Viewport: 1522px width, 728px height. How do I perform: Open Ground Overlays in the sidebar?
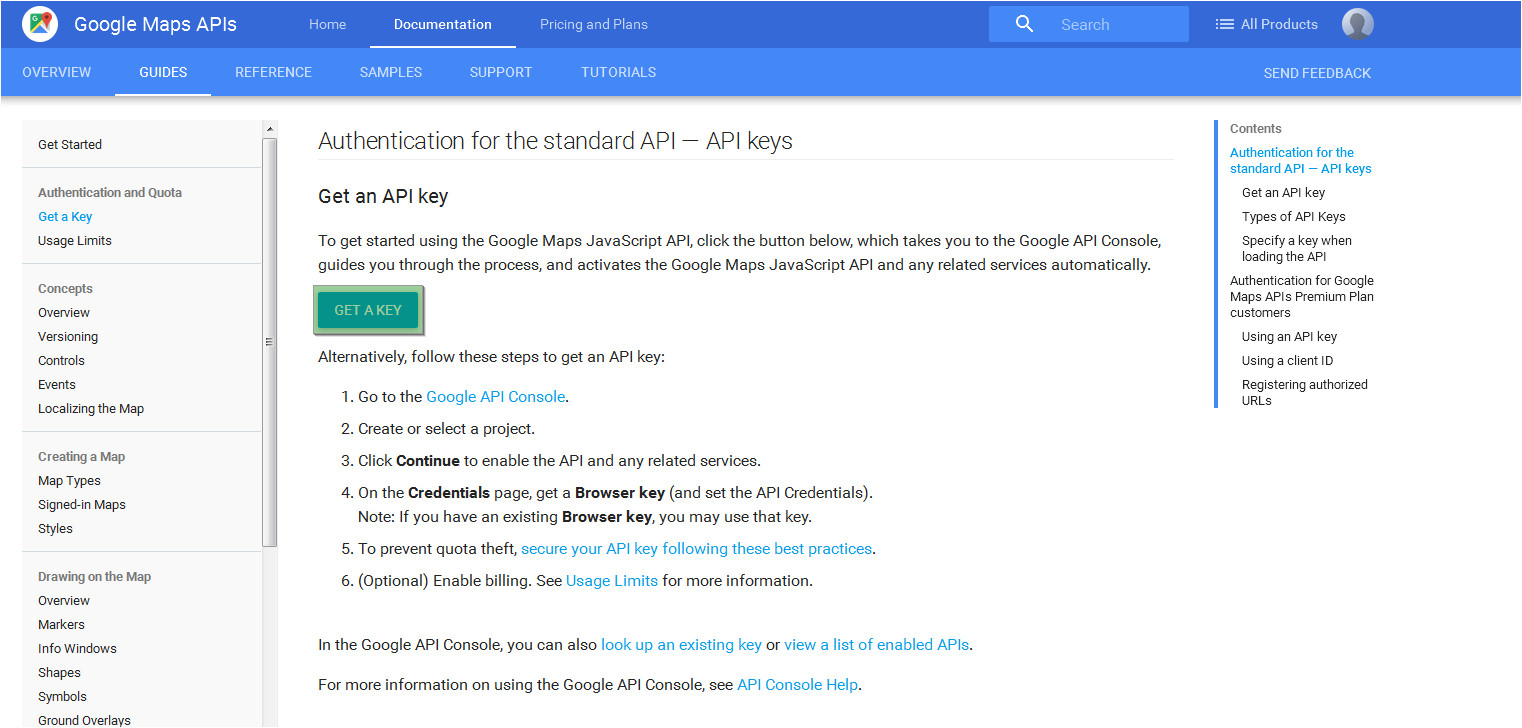click(84, 720)
